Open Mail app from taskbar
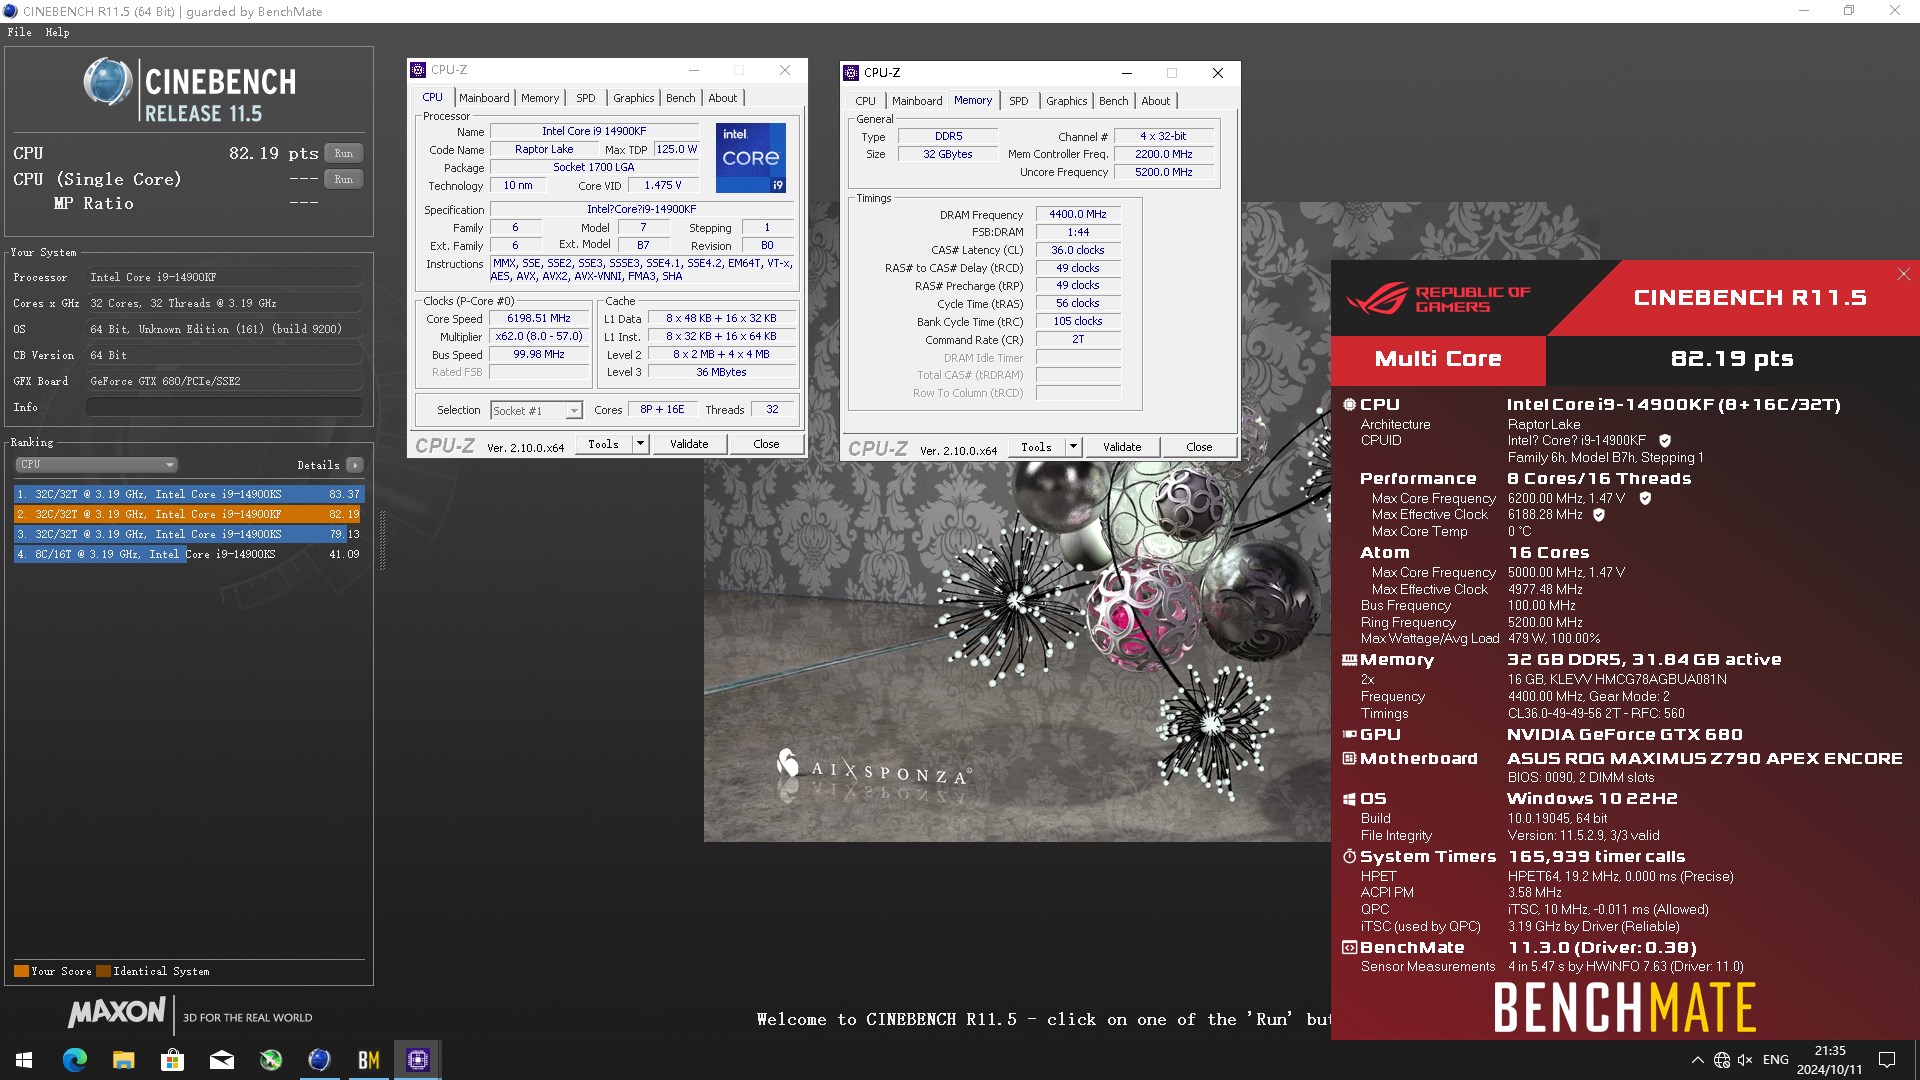The width and height of the screenshot is (1920, 1080). 221,1060
